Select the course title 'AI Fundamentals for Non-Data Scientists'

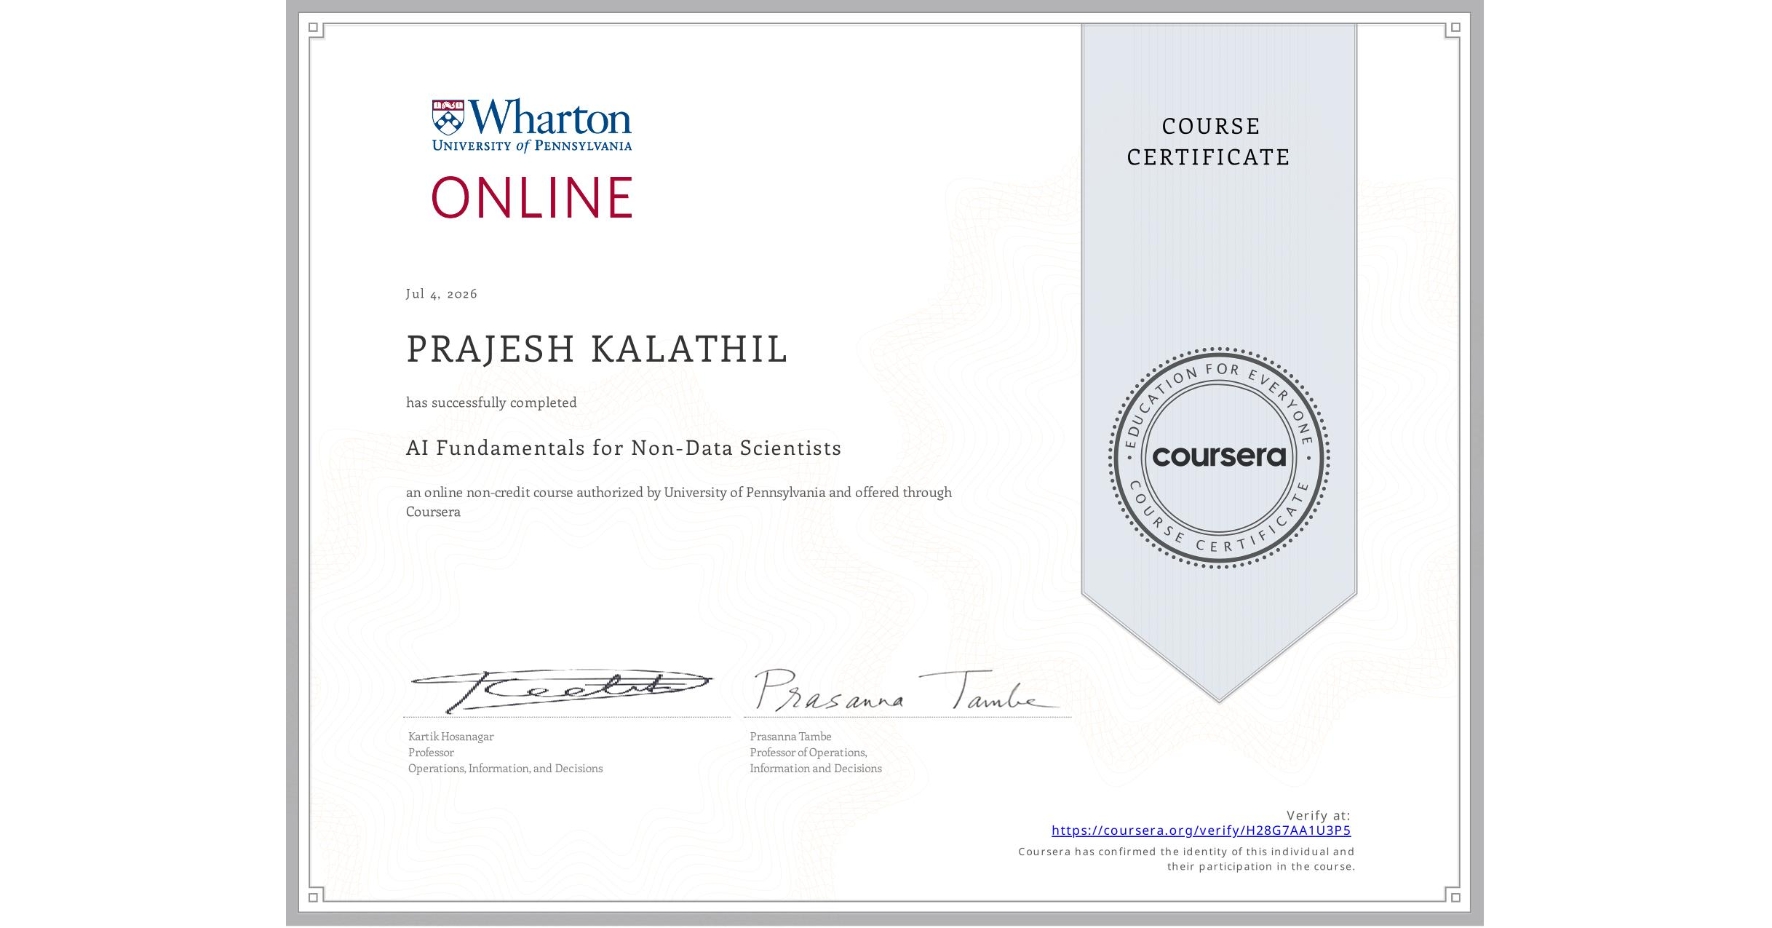(x=624, y=448)
